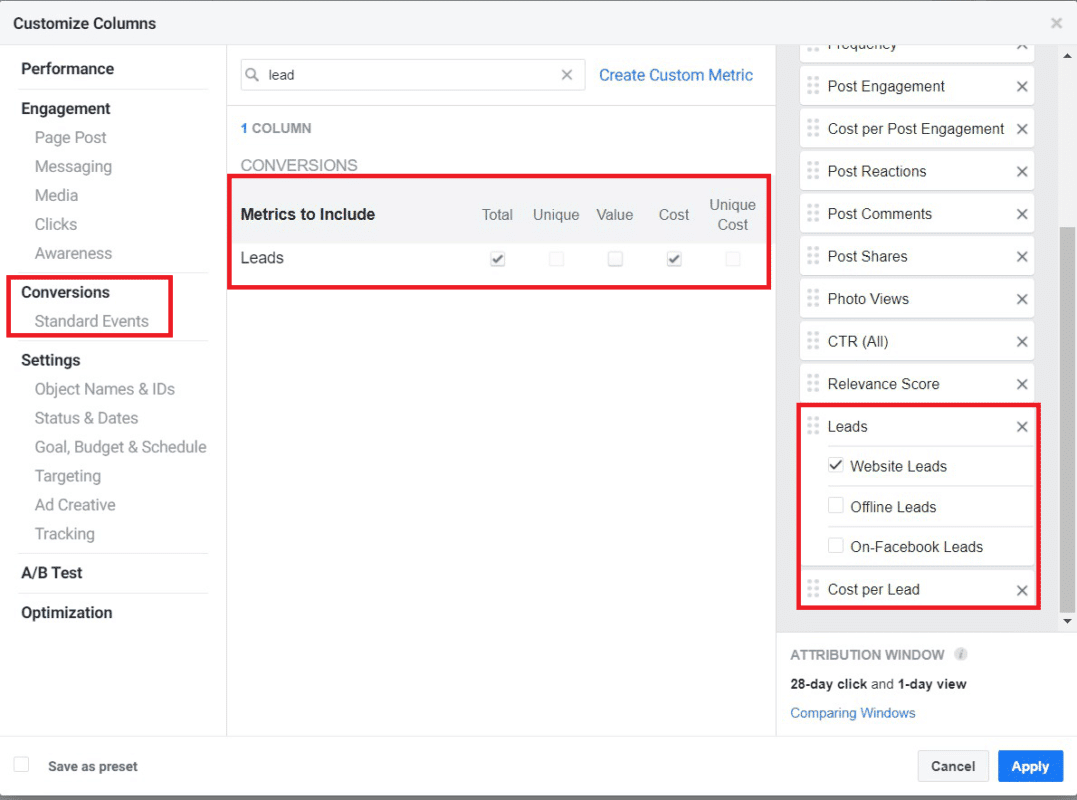Click the metric search field
1077x800 pixels.
410,75
